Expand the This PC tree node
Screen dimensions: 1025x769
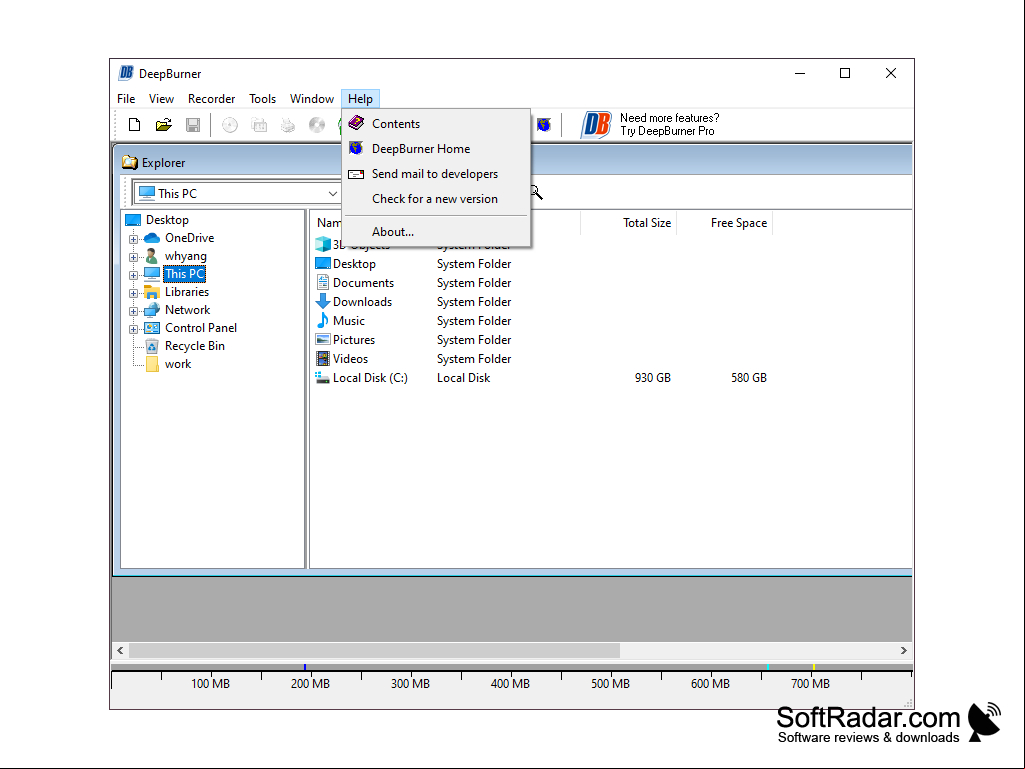pyautogui.click(x=133, y=275)
